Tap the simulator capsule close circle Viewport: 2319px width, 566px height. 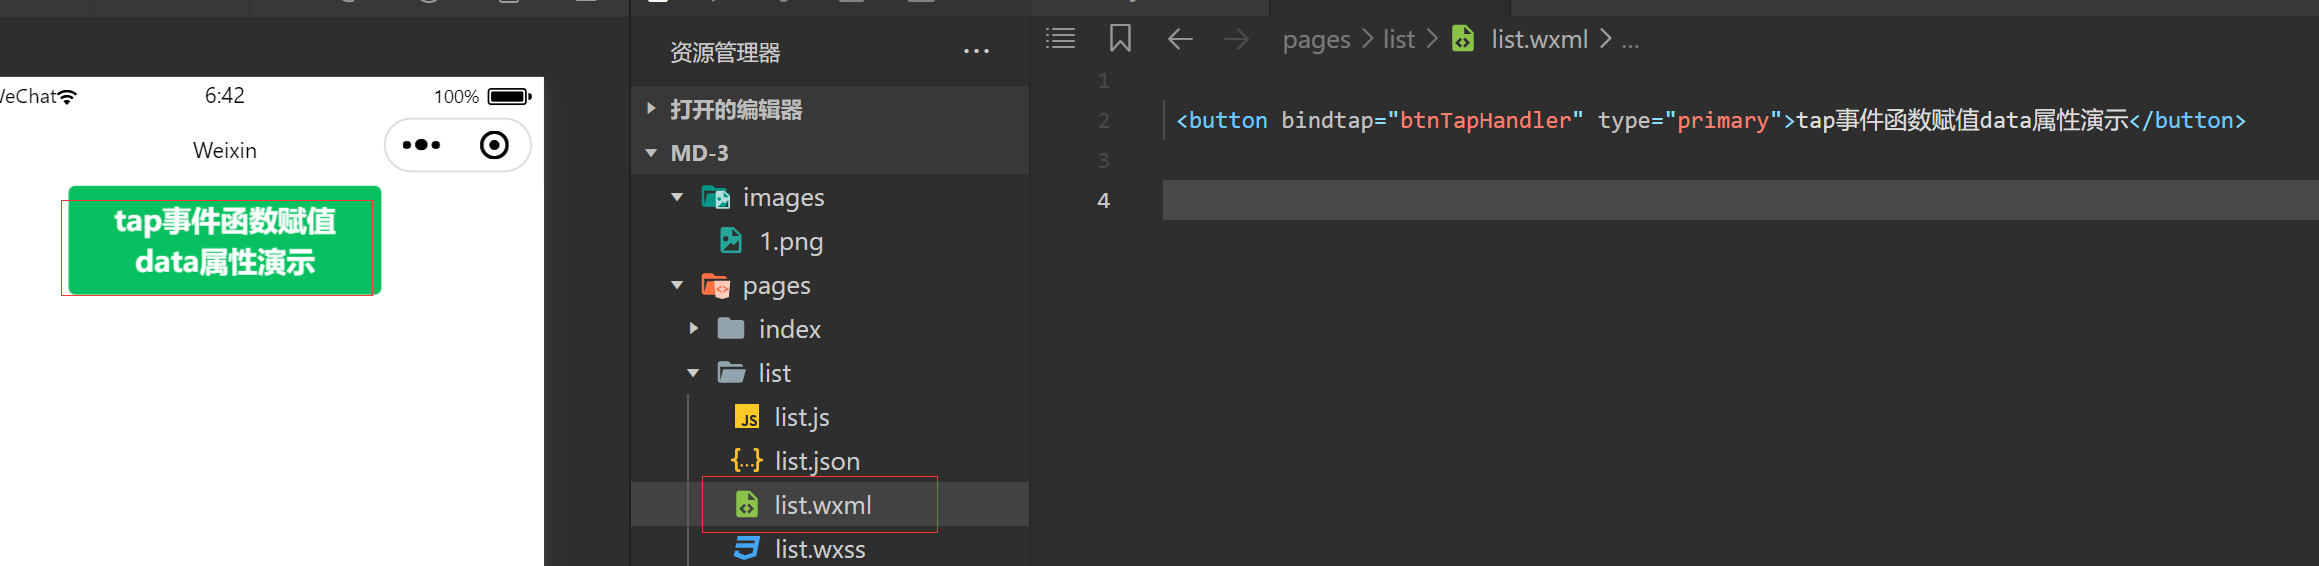tap(494, 145)
